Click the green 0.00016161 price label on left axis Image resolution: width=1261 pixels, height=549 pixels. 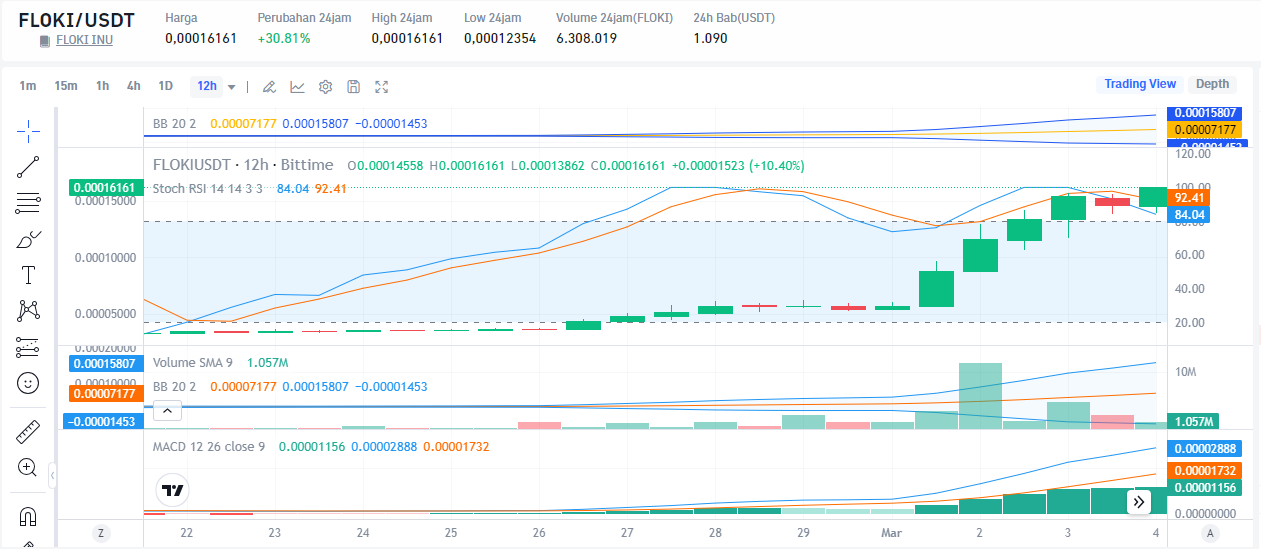click(105, 187)
